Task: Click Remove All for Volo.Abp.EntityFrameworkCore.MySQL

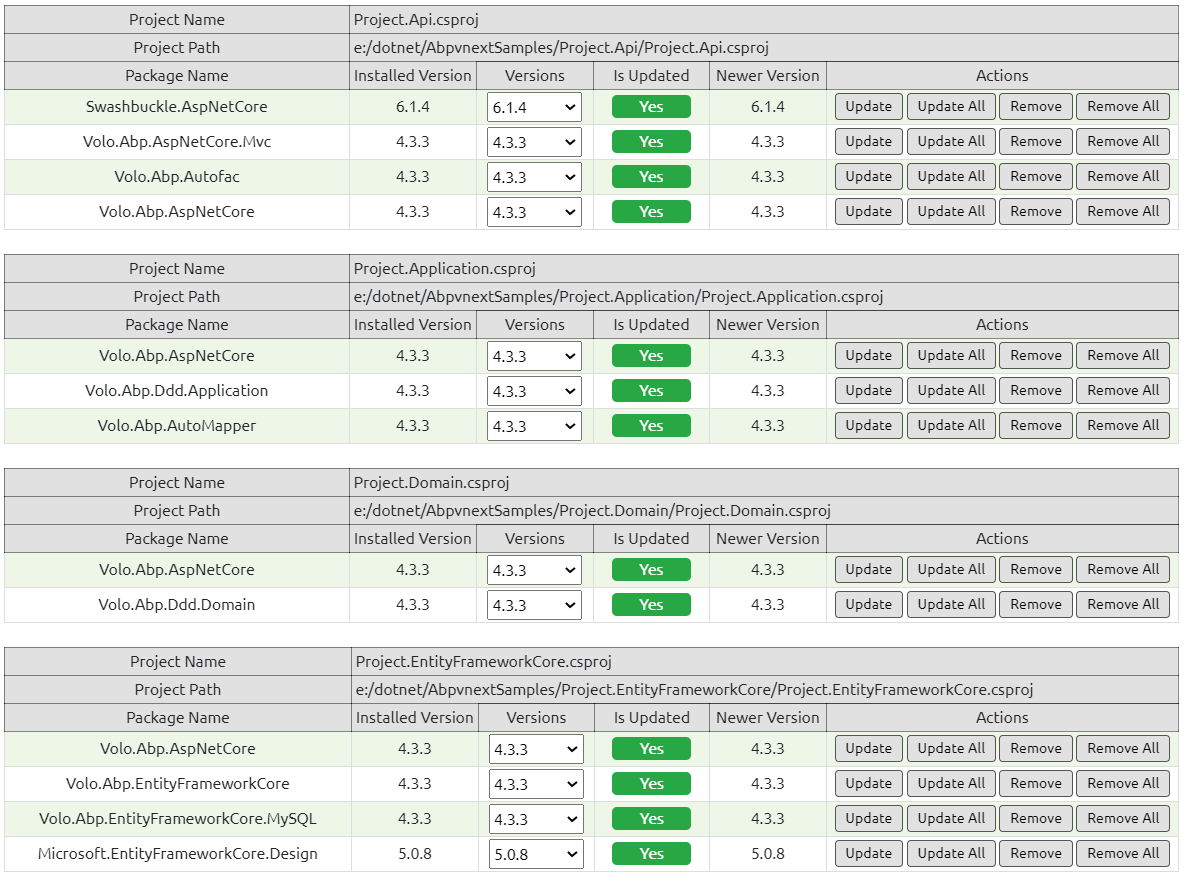Action: pyautogui.click(x=1123, y=818)
